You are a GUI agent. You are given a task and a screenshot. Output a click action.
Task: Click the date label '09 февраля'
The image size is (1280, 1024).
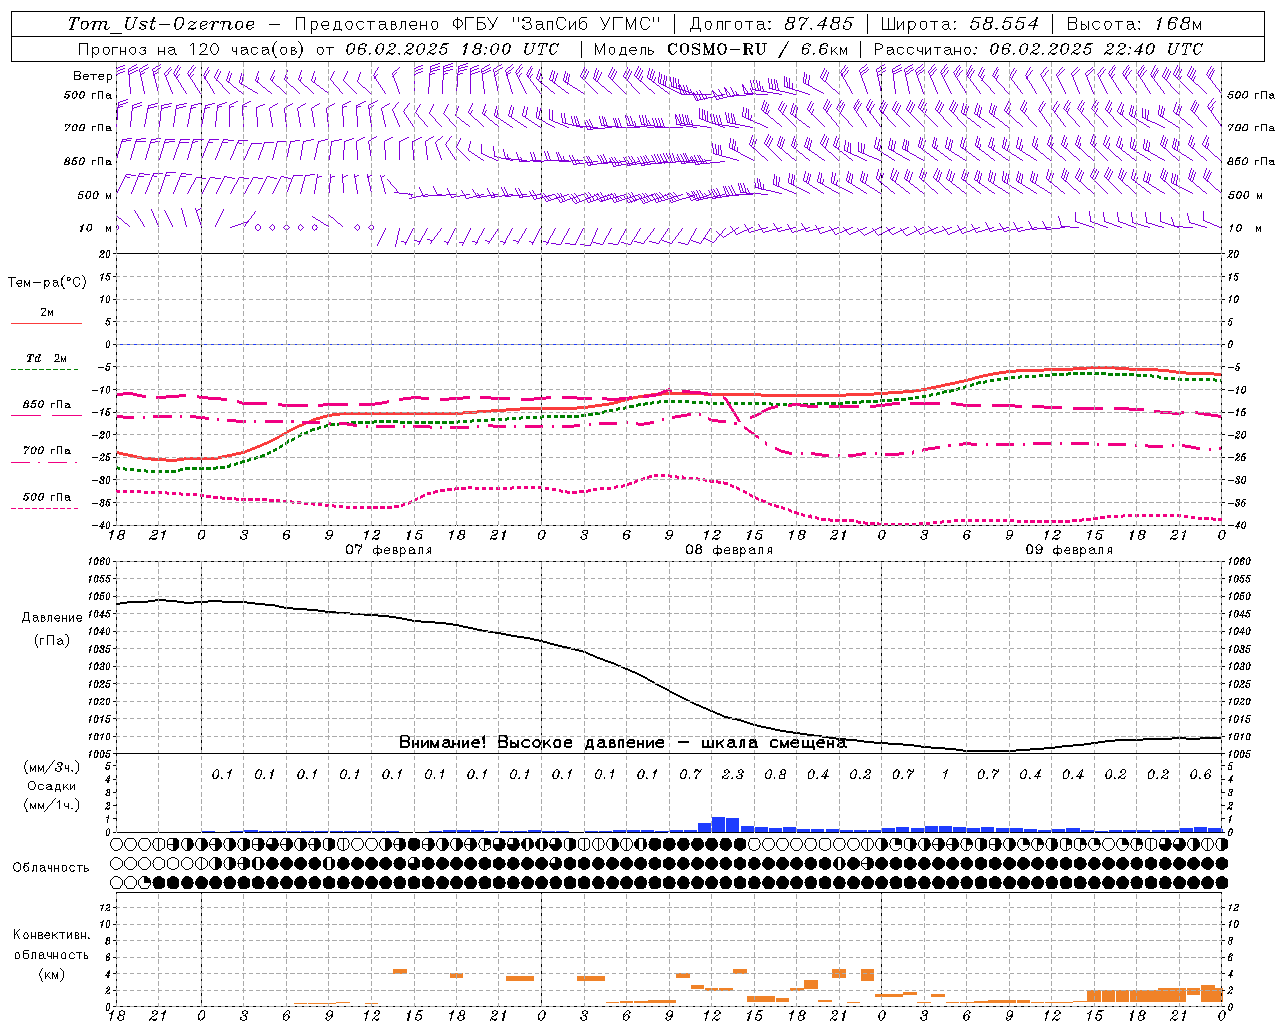[1069, 550]
